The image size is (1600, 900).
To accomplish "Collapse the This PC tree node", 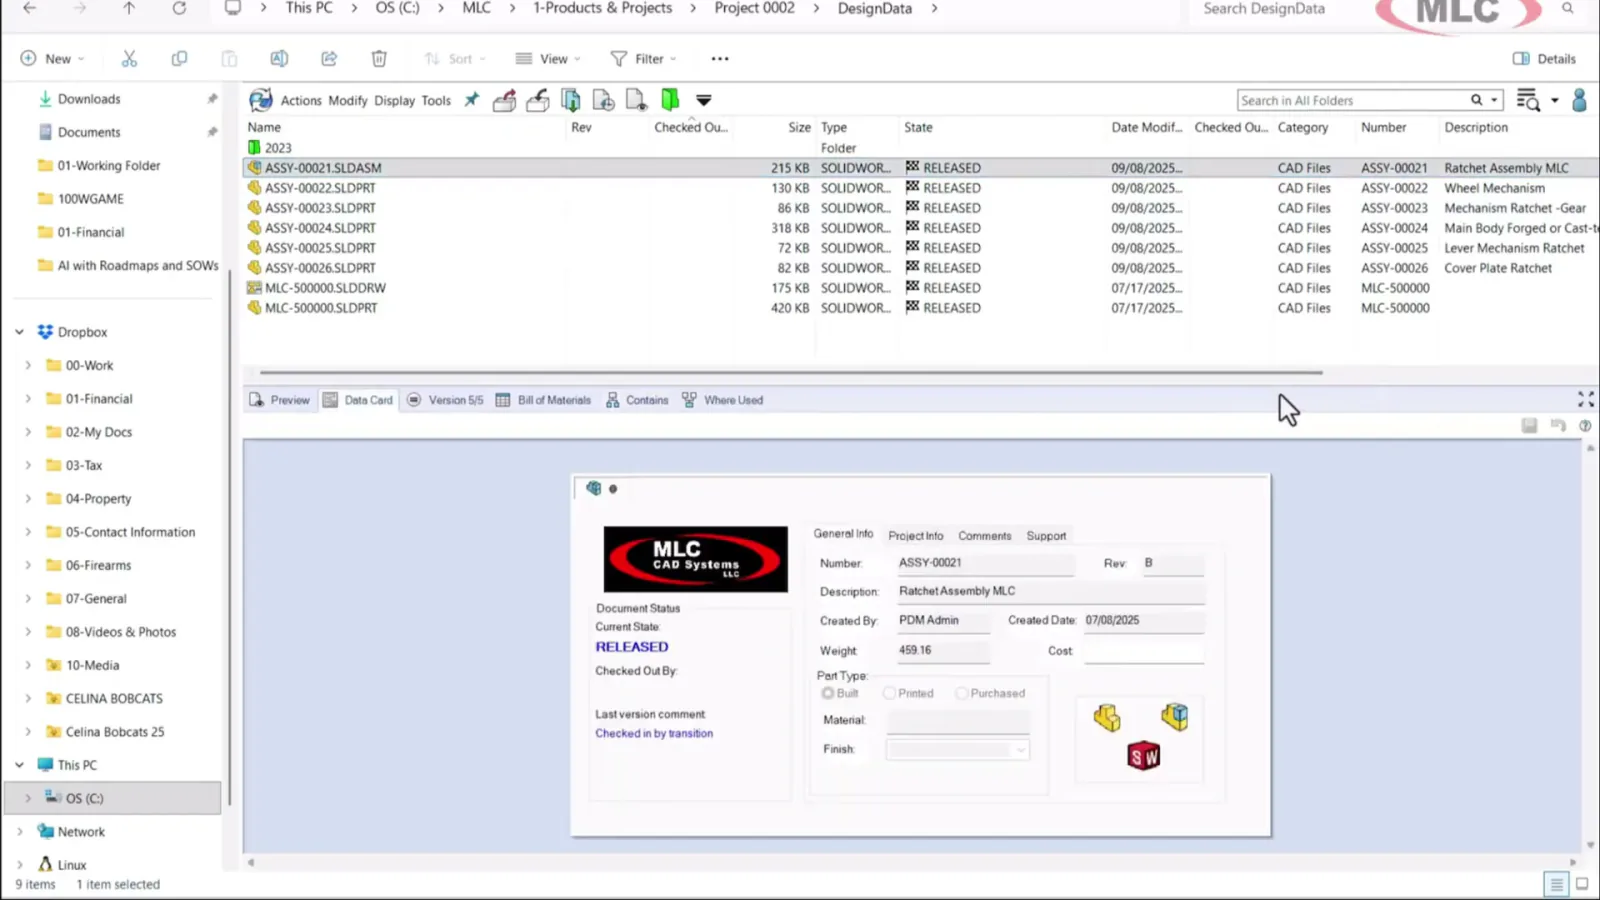I will coord(19,765).
